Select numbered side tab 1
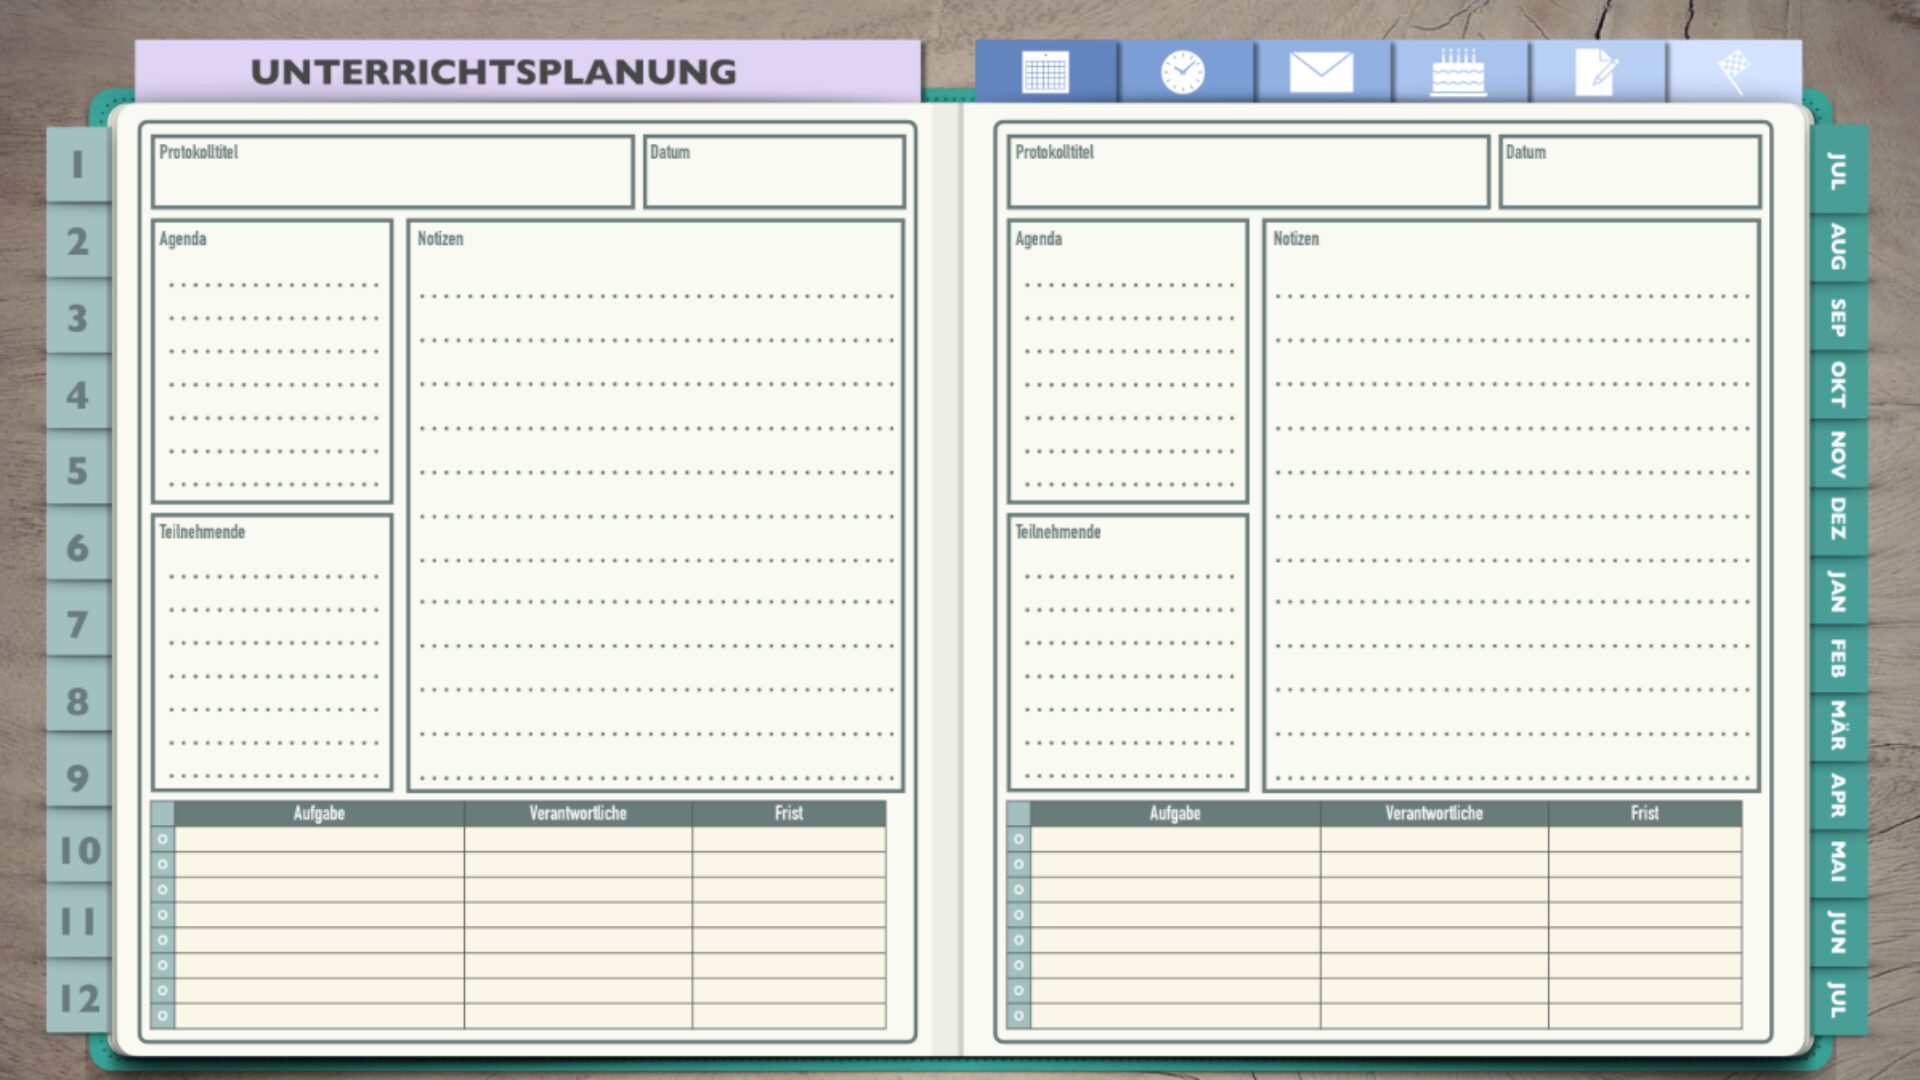This screenshot has width=1920, height=1080. click(x=78, y=165)
